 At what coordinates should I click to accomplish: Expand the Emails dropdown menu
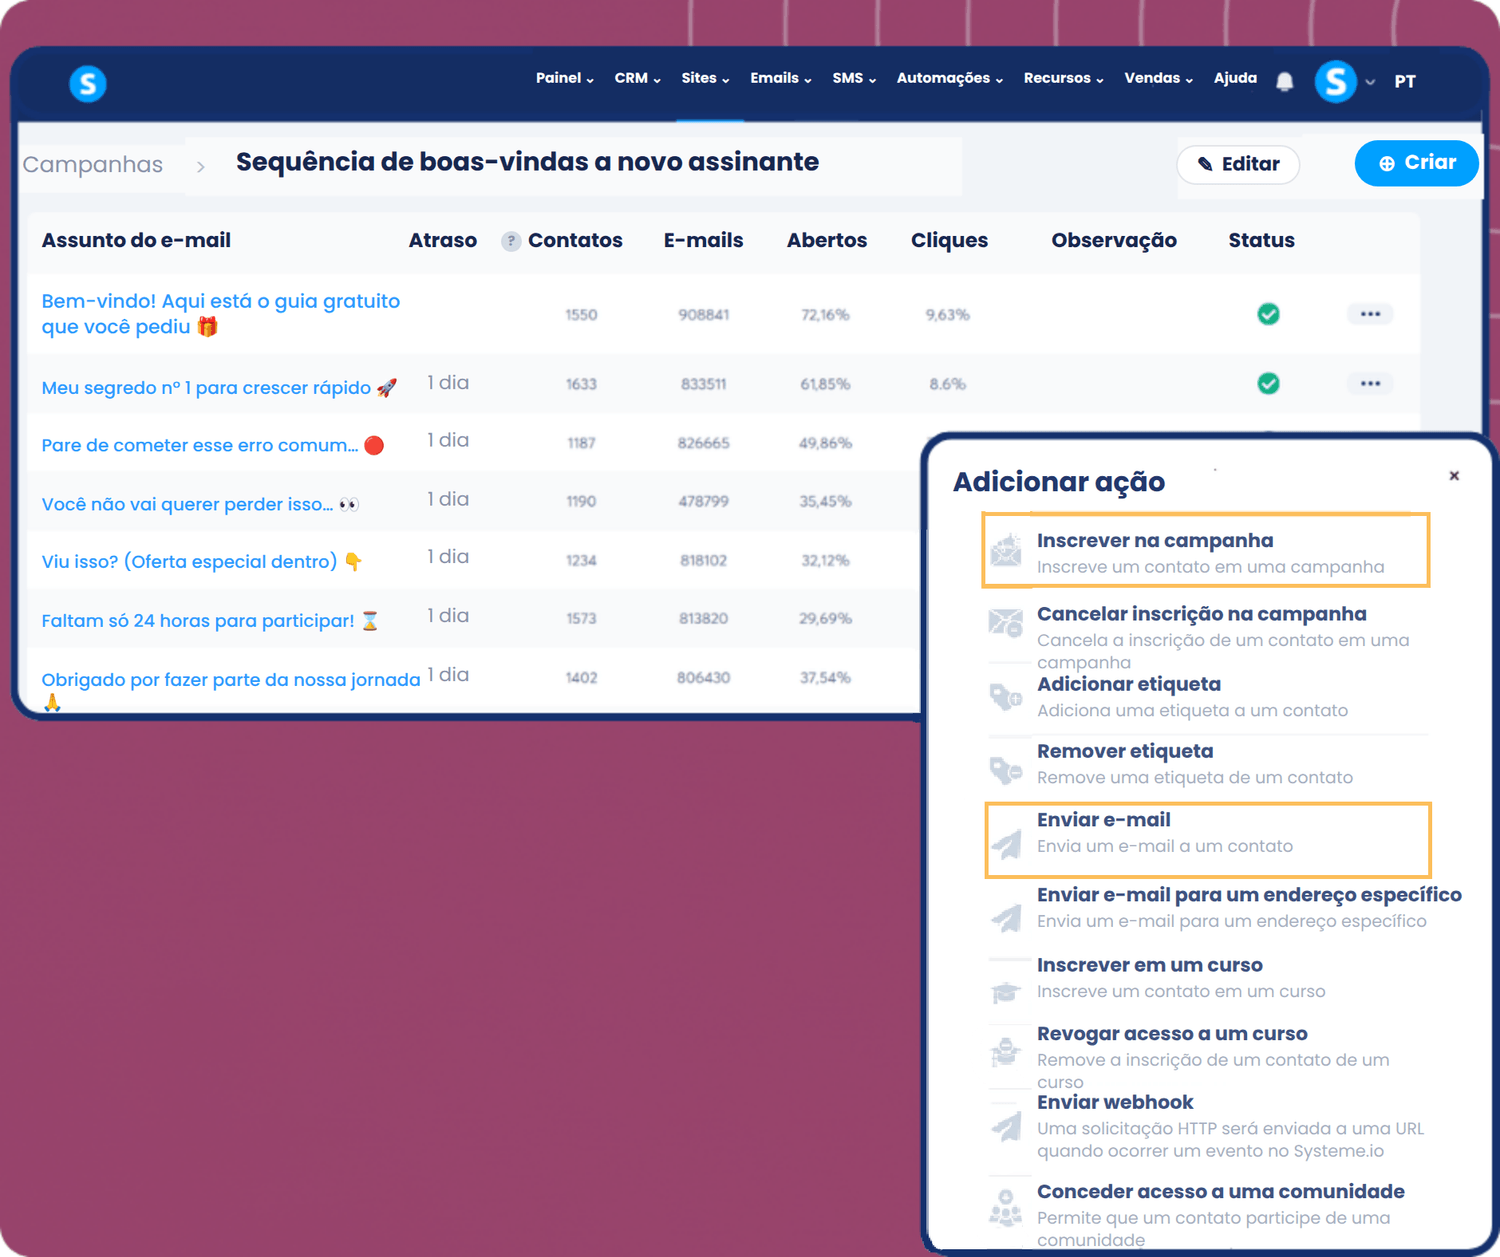pyautogui.click(x=781, y=78)
